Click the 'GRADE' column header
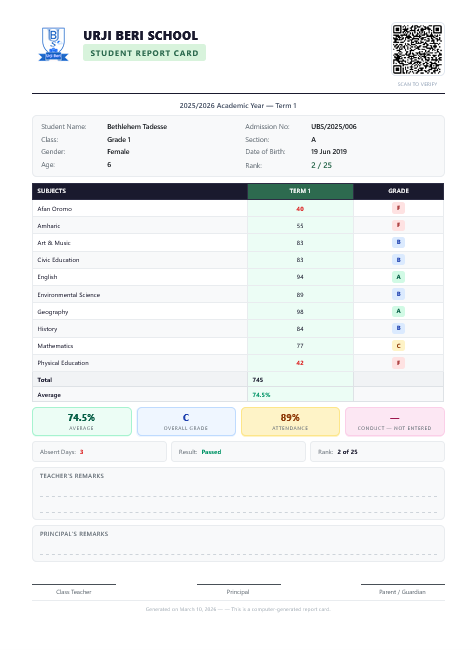 [398, 191]
